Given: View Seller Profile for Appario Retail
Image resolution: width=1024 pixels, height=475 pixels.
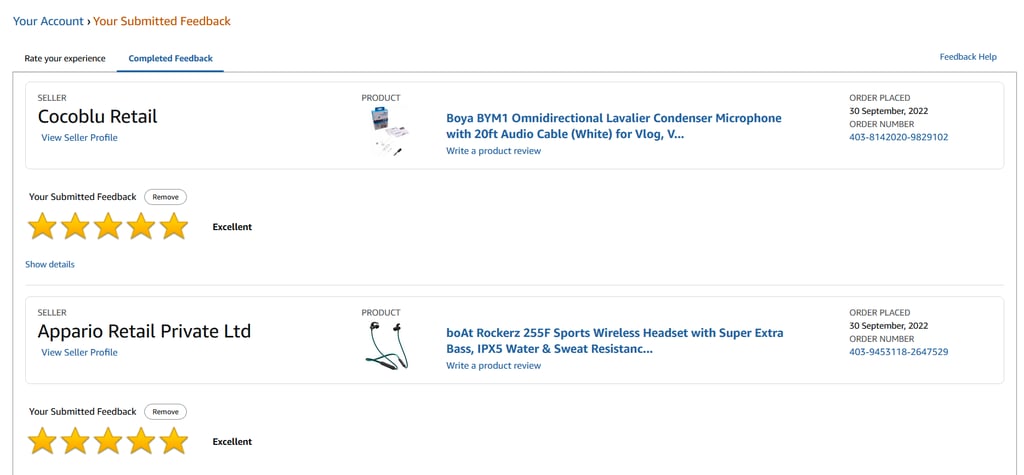Looking at the screenshot, I should click(79, 352).
